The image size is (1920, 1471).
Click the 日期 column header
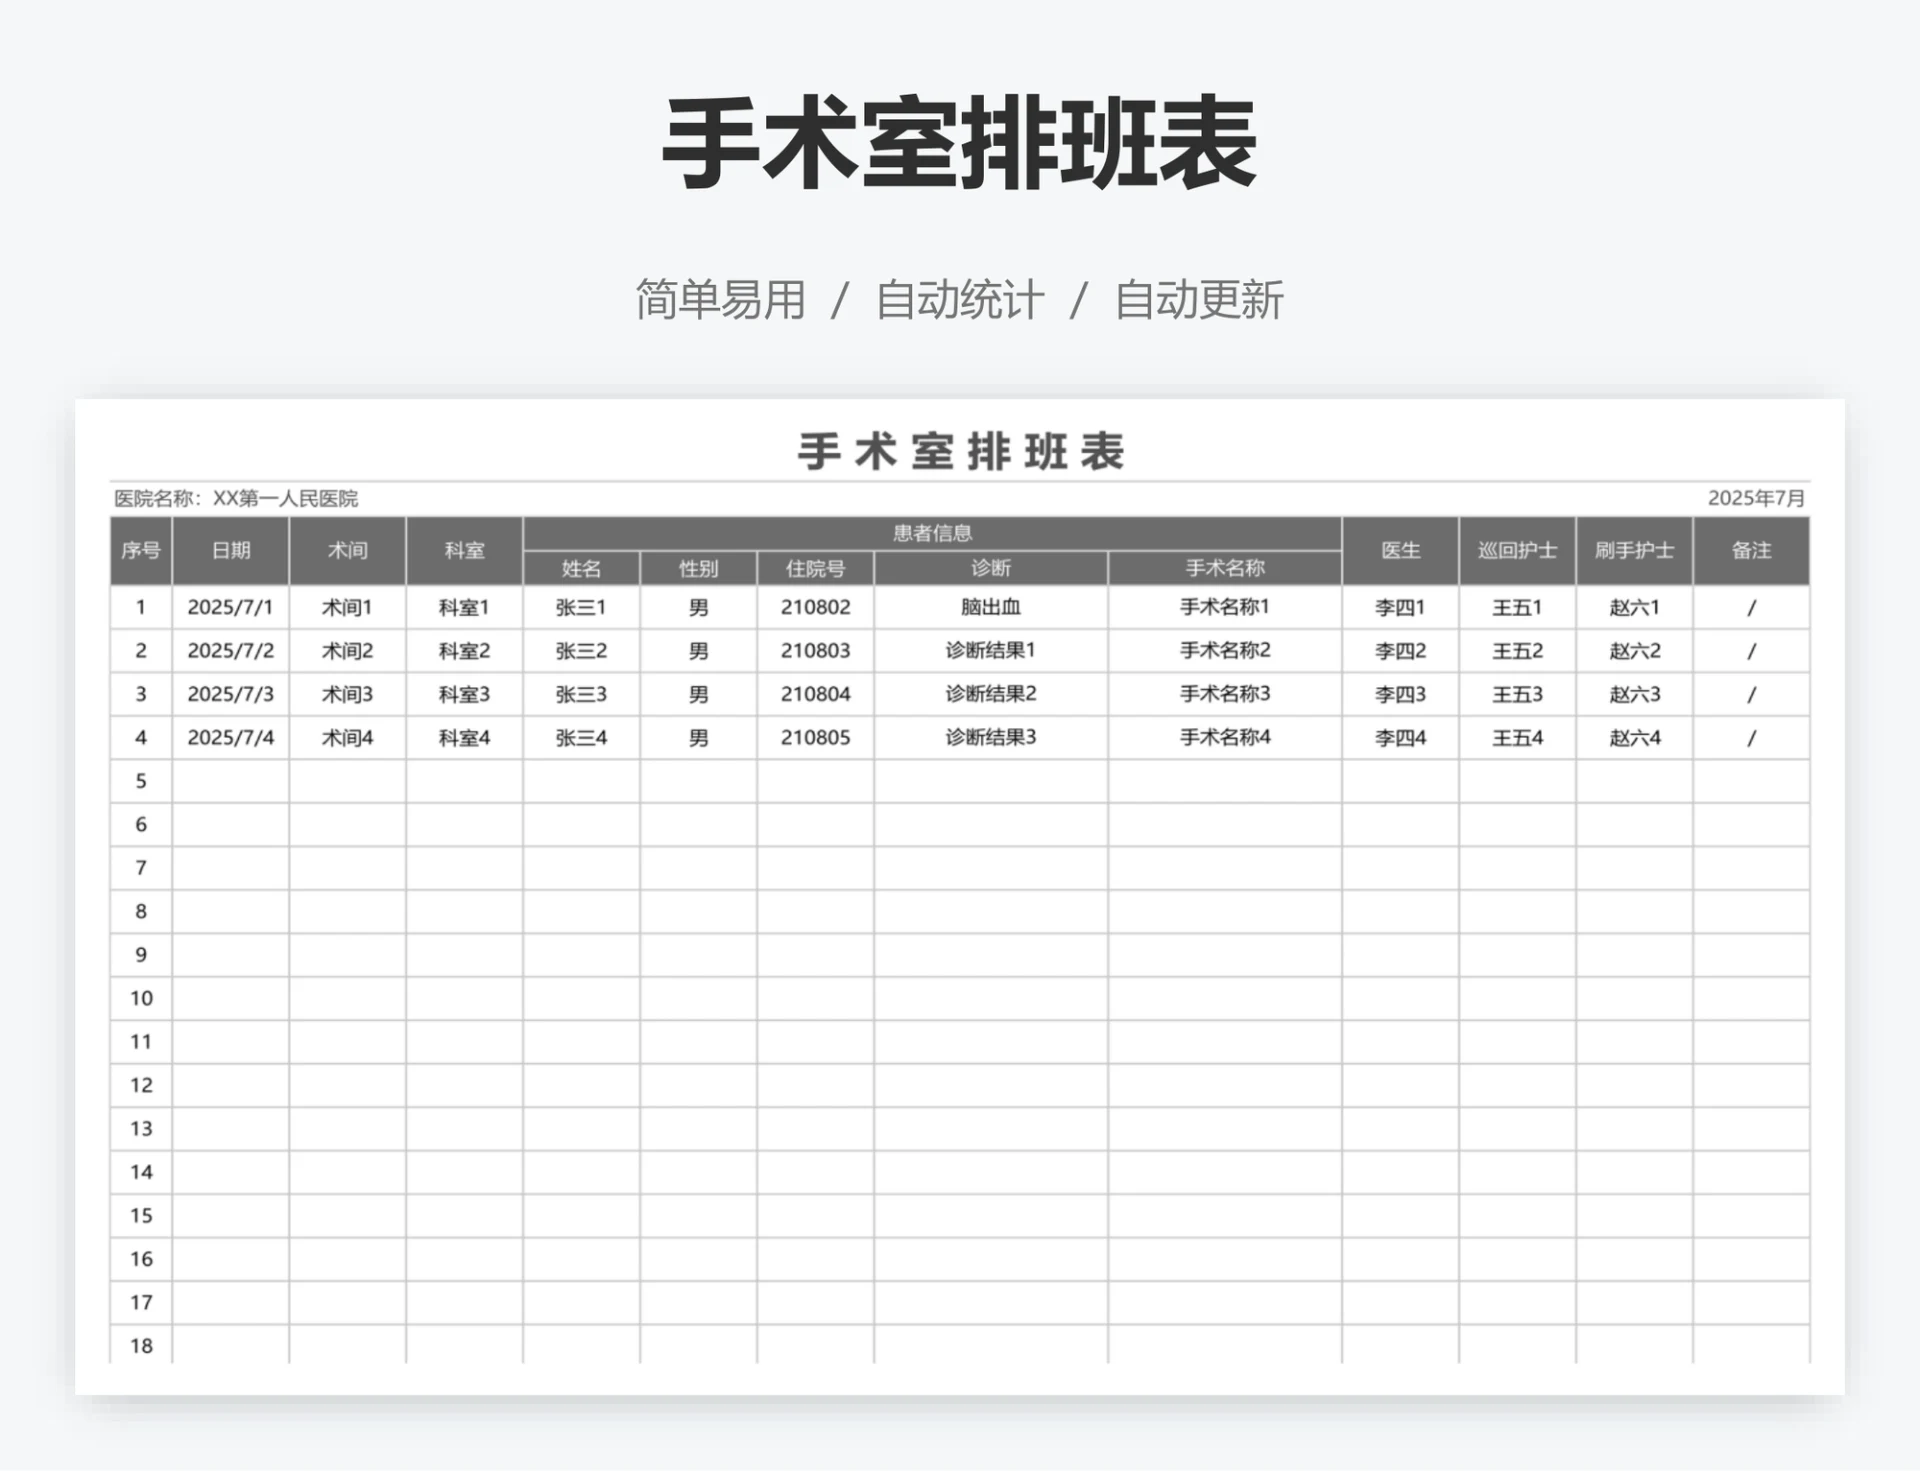click(231, 550)
